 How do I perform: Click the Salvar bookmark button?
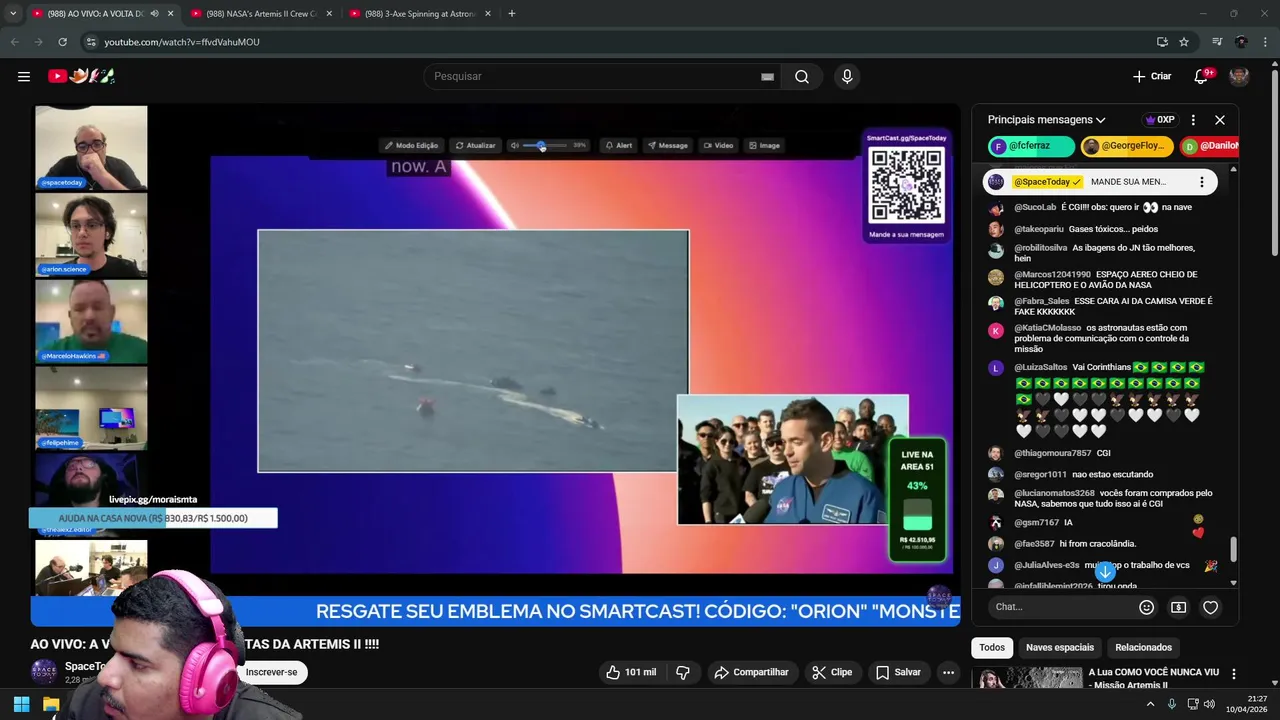tap(898, 672)
